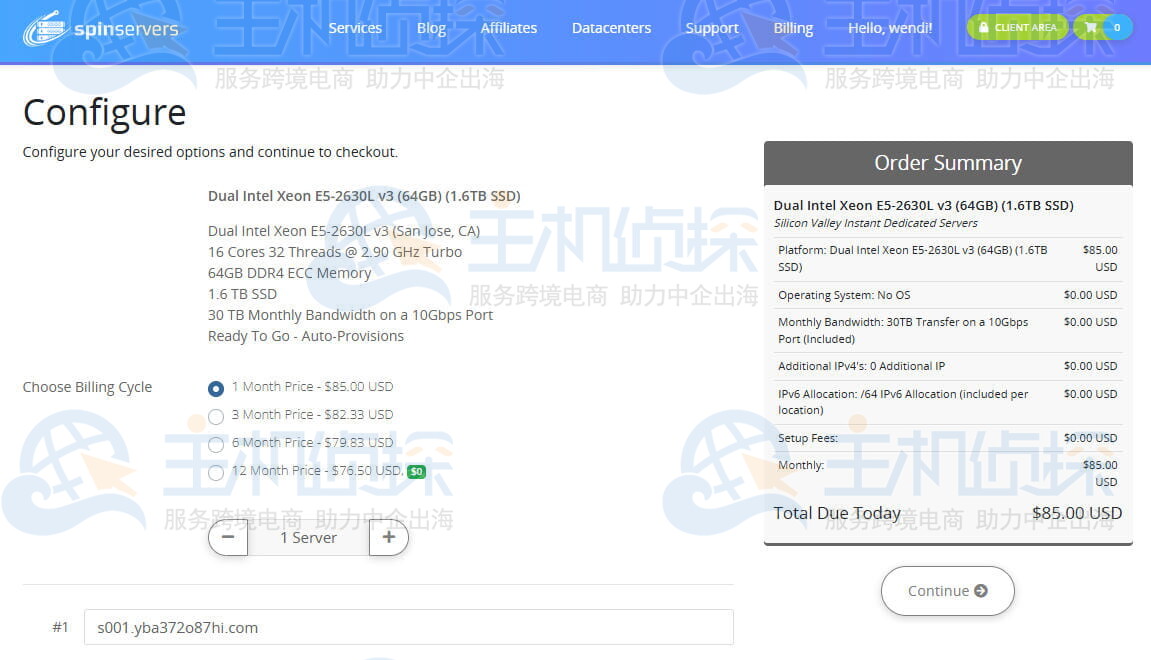Open the Datacenters menu
The image size is (1151, 660).
611,28
